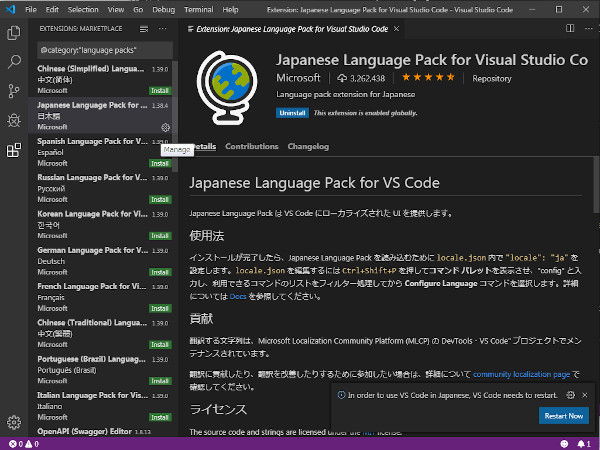Image resolution: width=600 pixels, height=450 pixels.
Task: Install Russian Language Pack
Action: (x=160, y=199)
